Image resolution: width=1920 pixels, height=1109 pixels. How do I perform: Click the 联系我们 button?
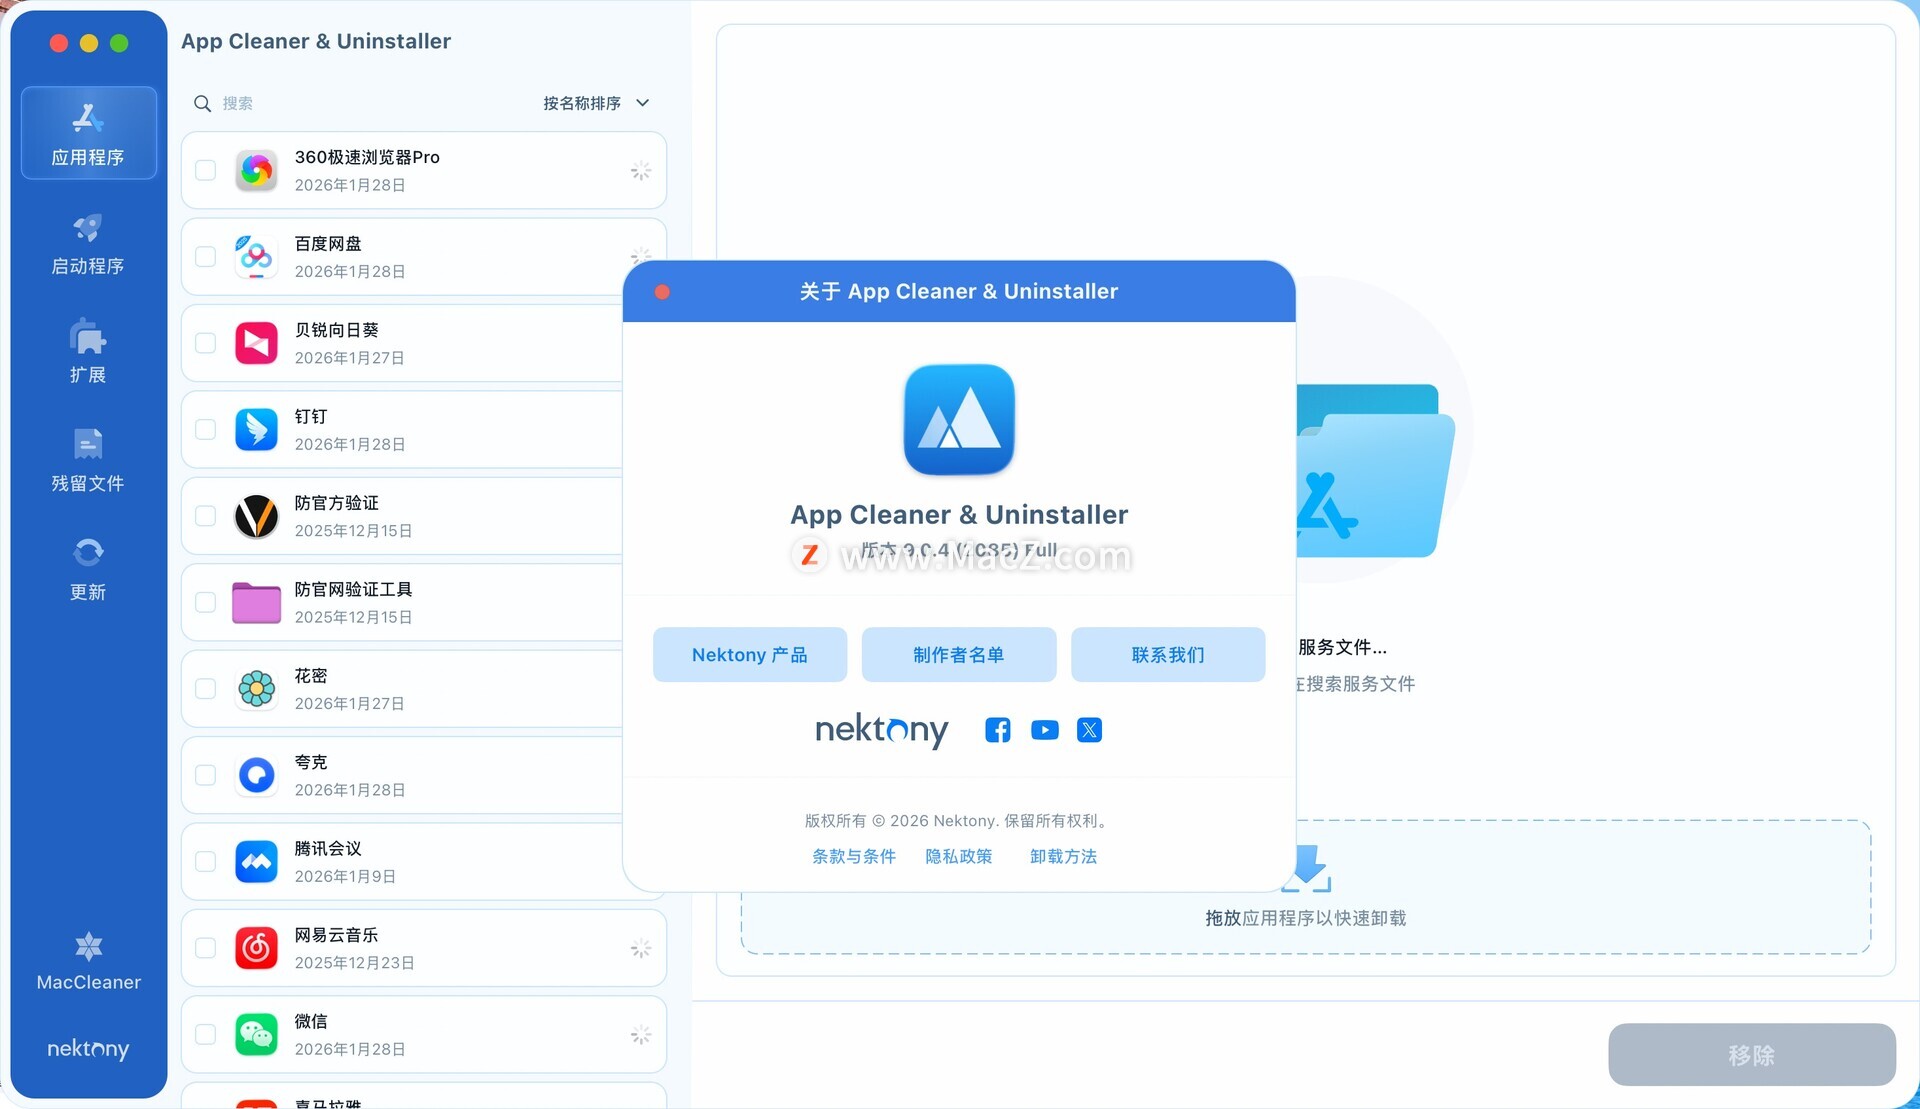(1167, 655)
